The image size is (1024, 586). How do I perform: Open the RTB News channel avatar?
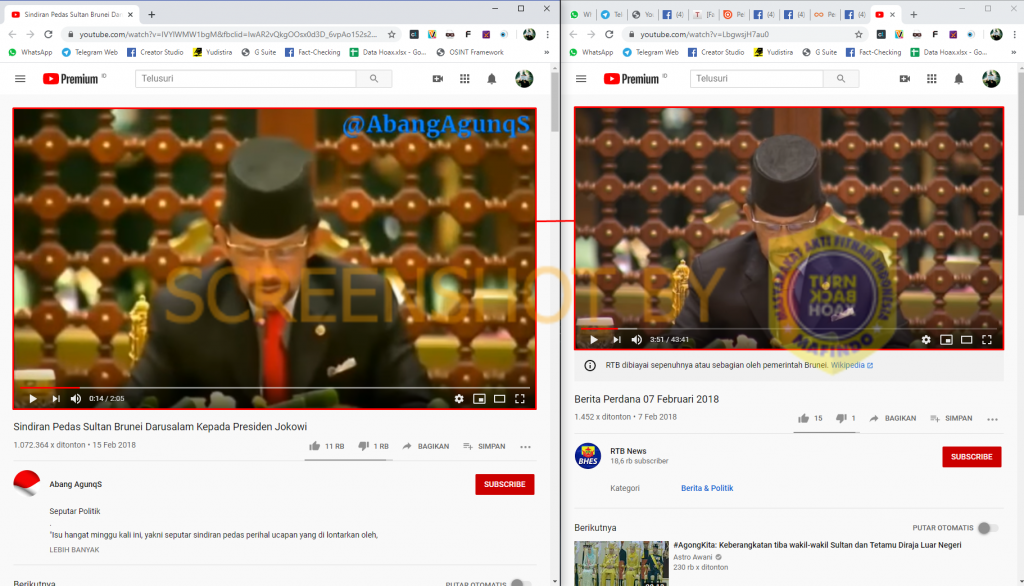pyautogui.click(x=588, y=456)
